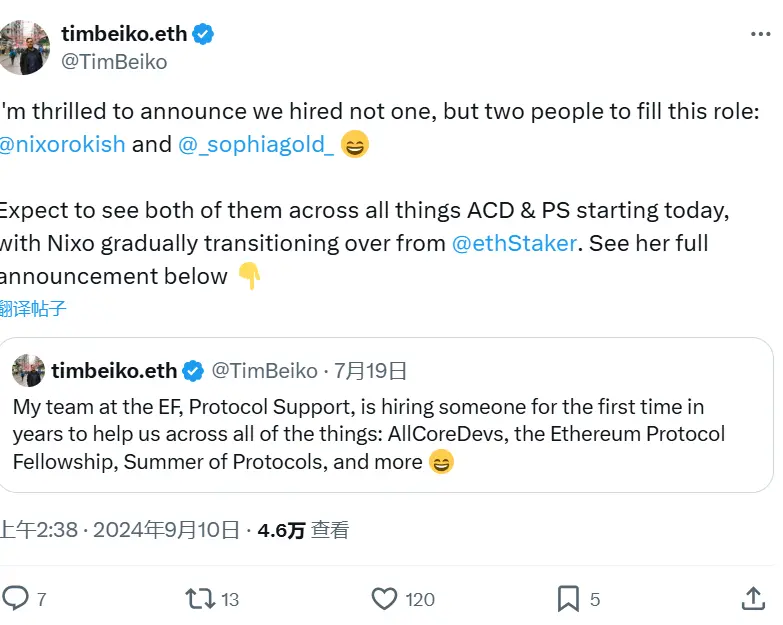Click the 翻译帖子 translate post link
The width and height of the screenshot is (783, 625).
click(x=33, y=309)
